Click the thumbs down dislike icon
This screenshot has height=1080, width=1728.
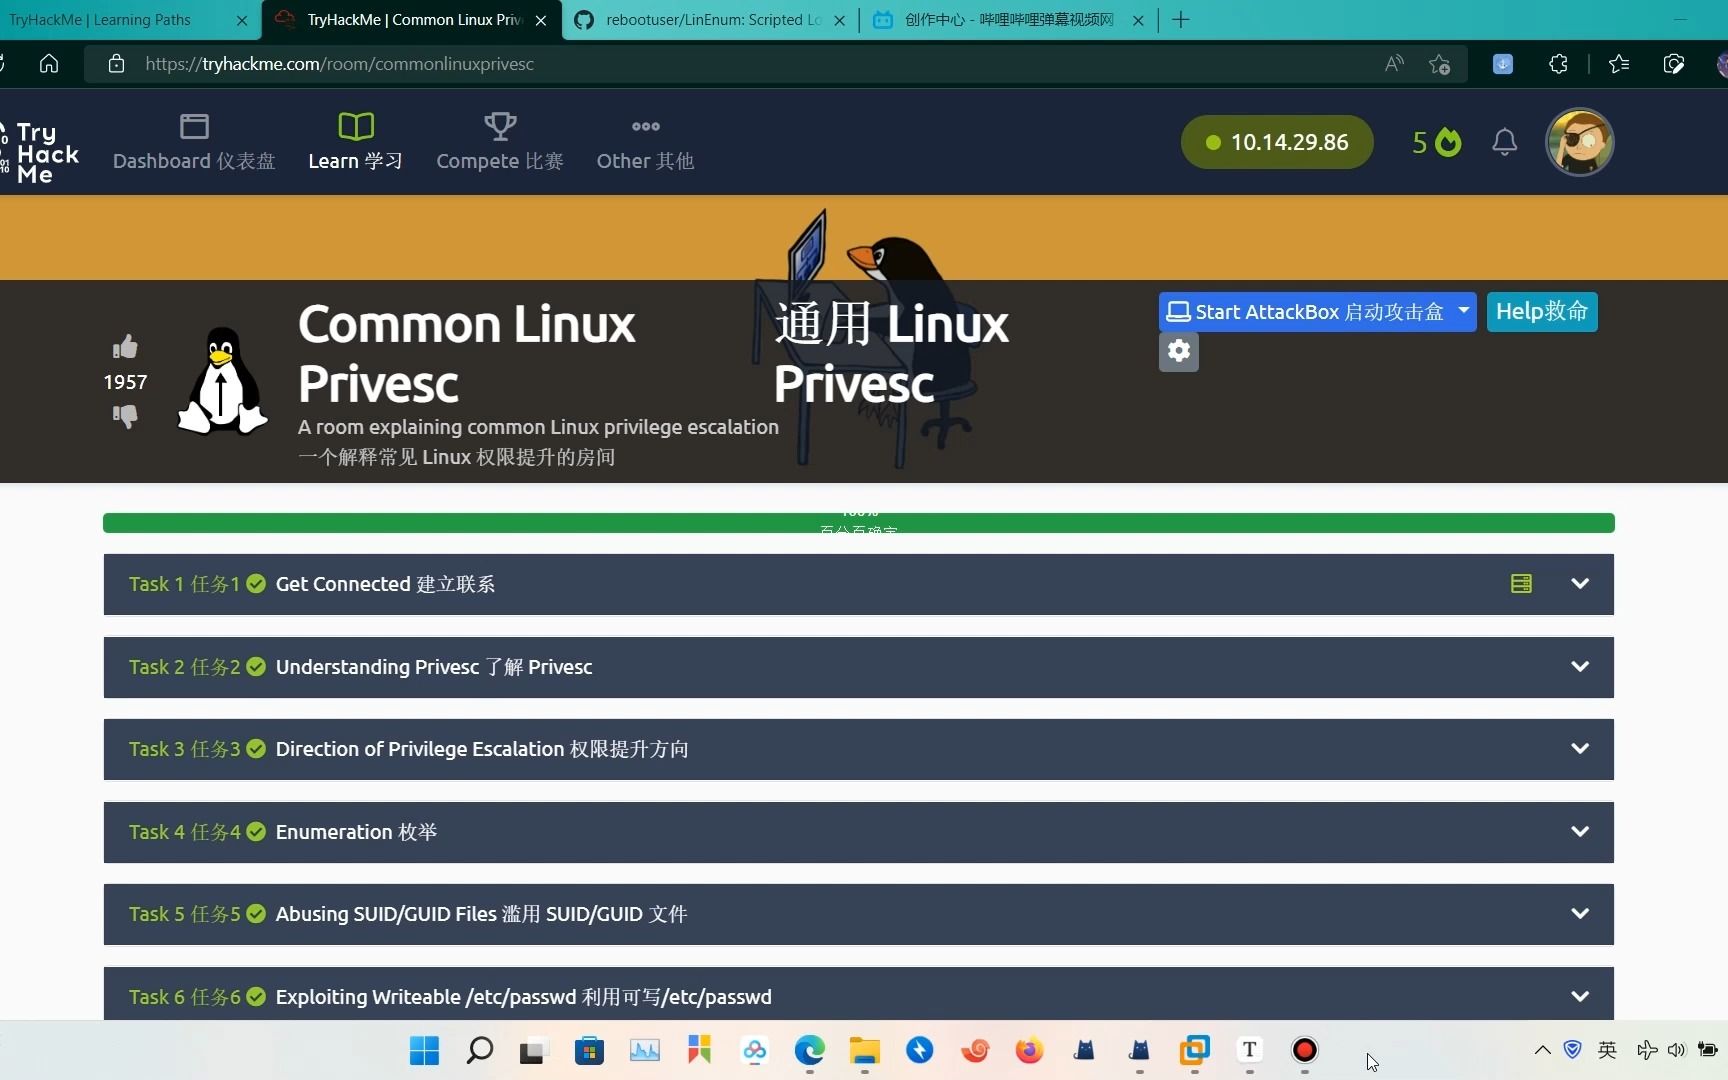point(125,415)
